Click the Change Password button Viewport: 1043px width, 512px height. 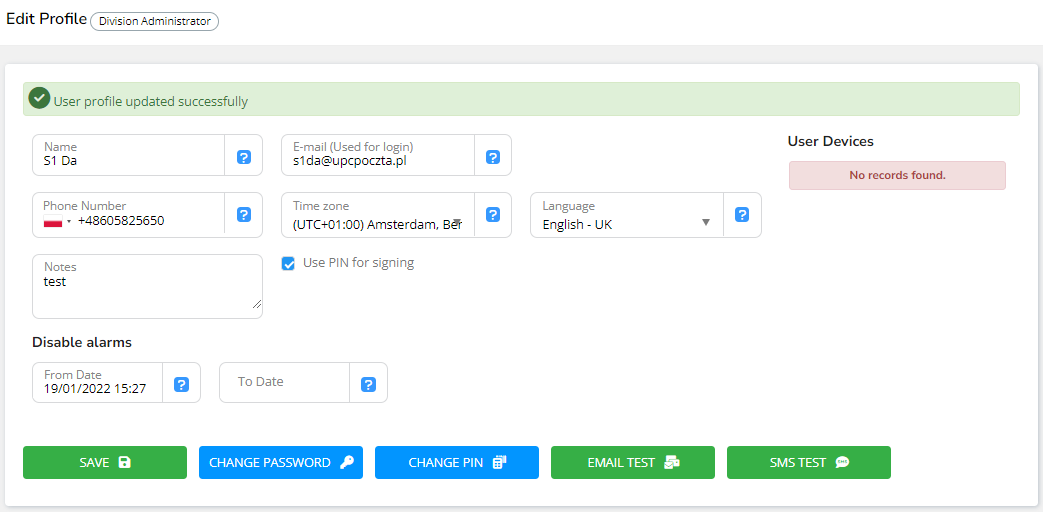coord(281,463)
